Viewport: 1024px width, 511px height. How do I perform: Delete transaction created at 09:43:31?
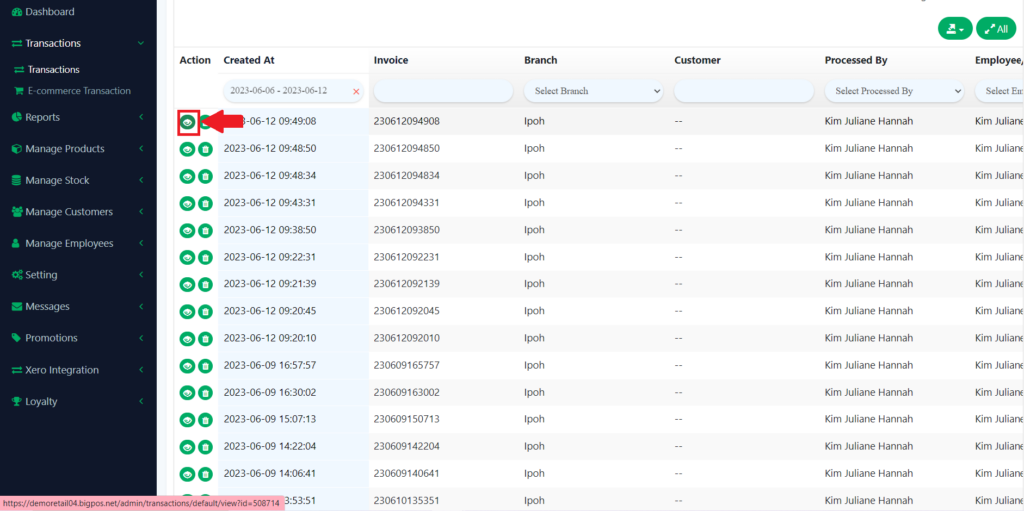click(205, 203)
